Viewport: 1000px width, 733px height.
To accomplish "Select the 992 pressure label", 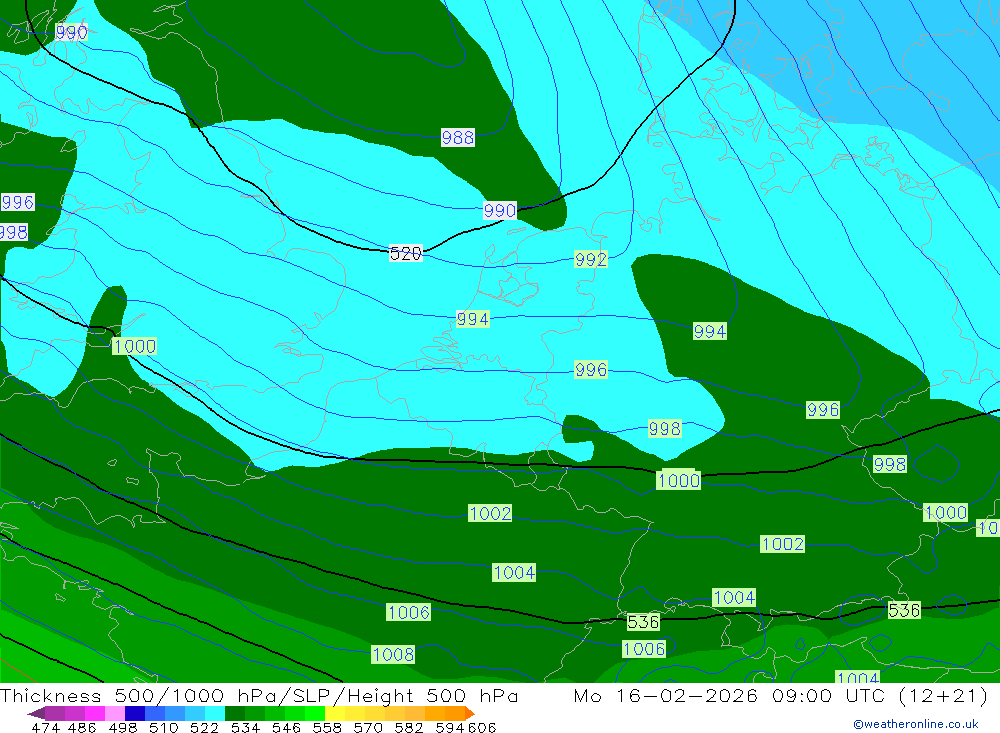I will tap(591, 260).
